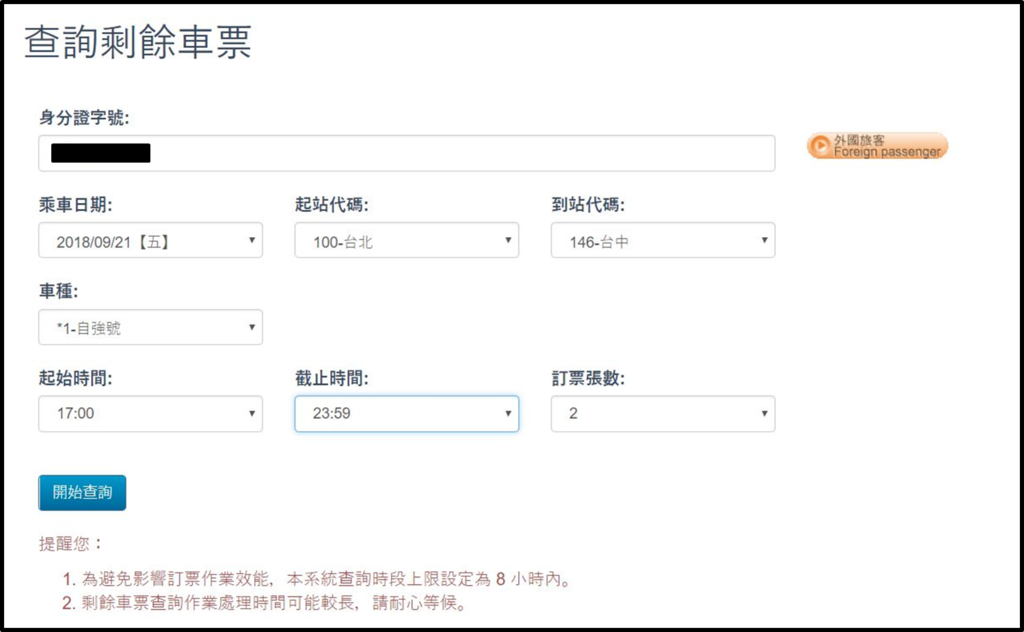Click the 起站代碼 label text

coord(332,205)
